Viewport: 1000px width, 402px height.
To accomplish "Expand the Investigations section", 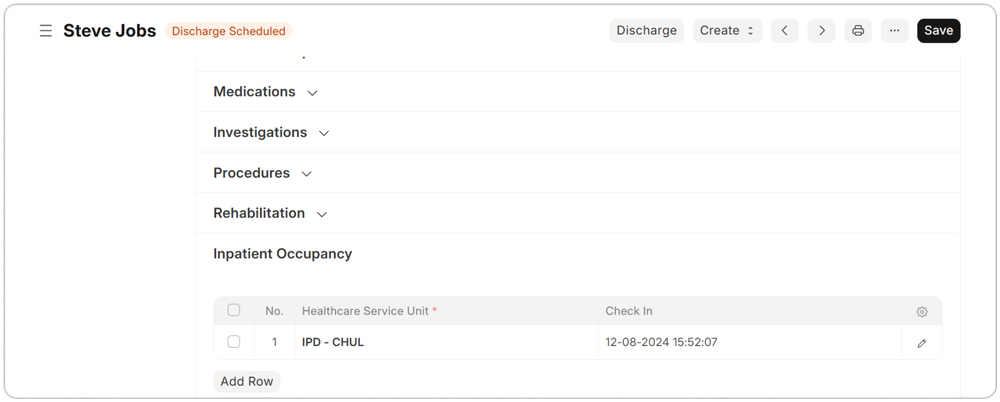I will point(271,132).
